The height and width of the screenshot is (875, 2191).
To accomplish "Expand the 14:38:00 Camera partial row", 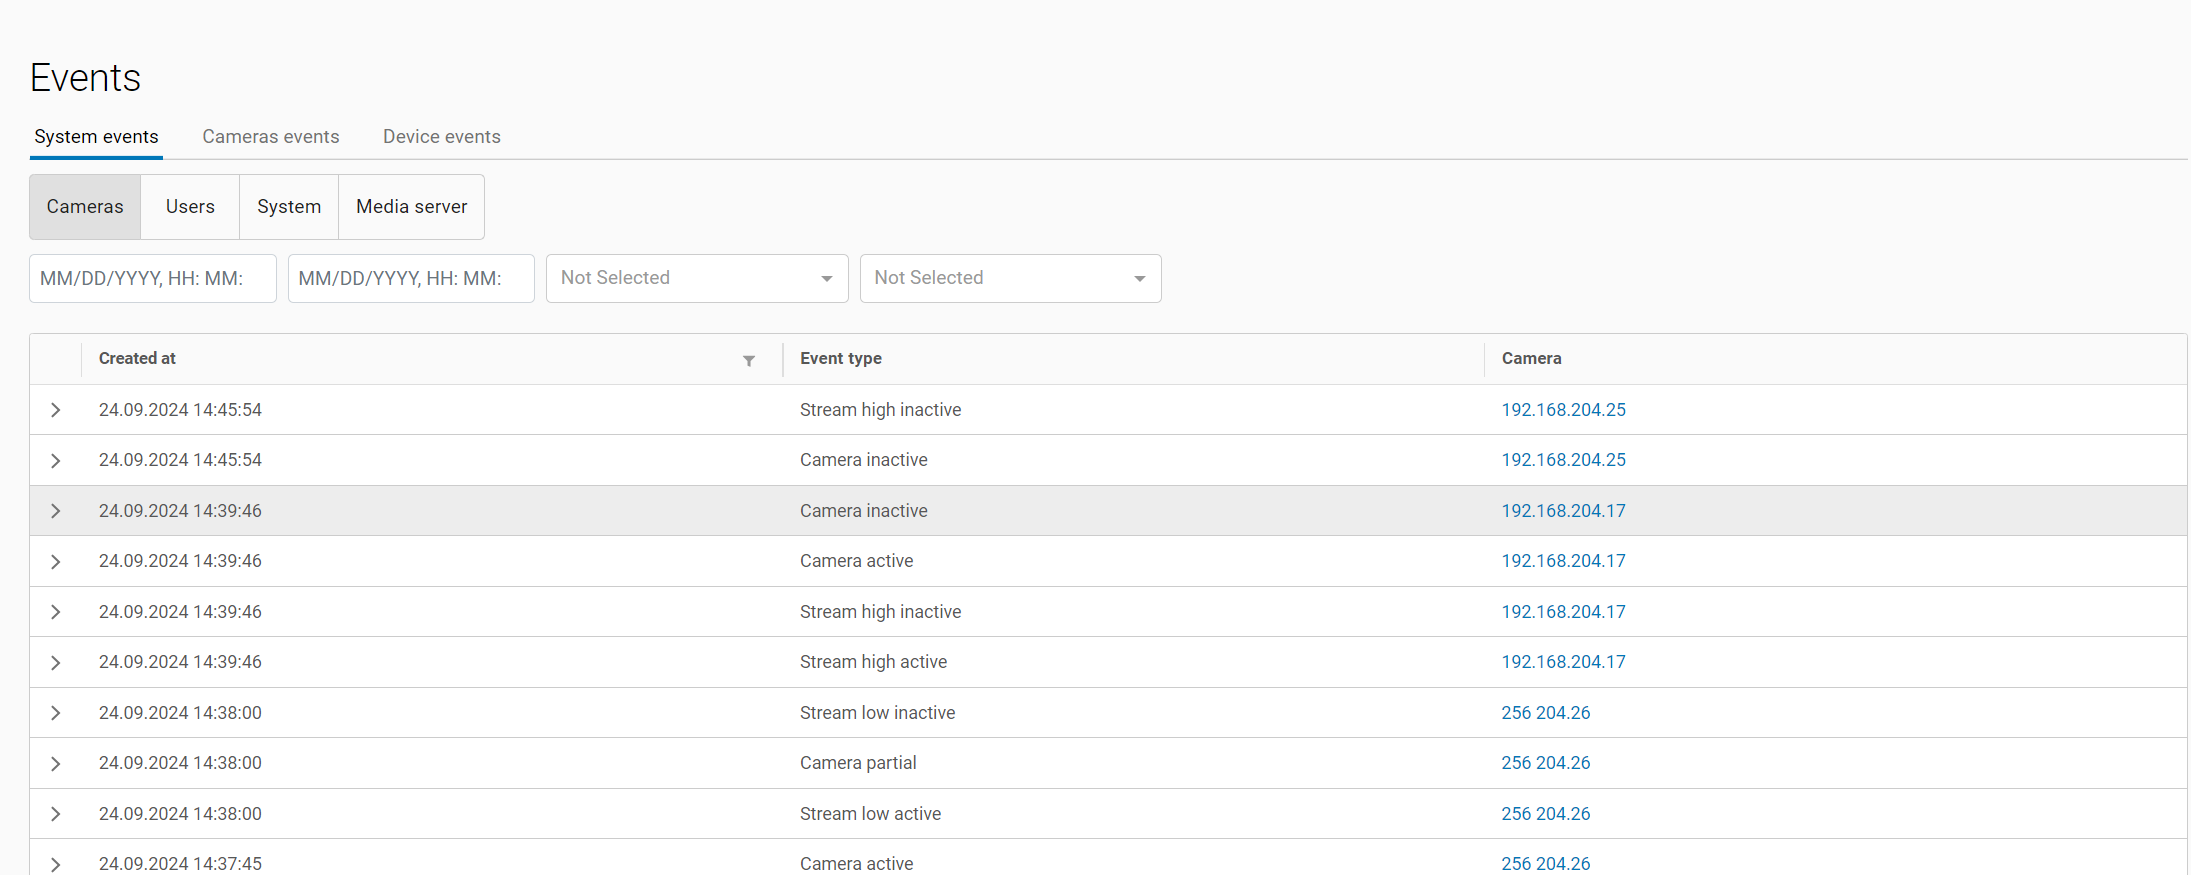I will (56, 764).
